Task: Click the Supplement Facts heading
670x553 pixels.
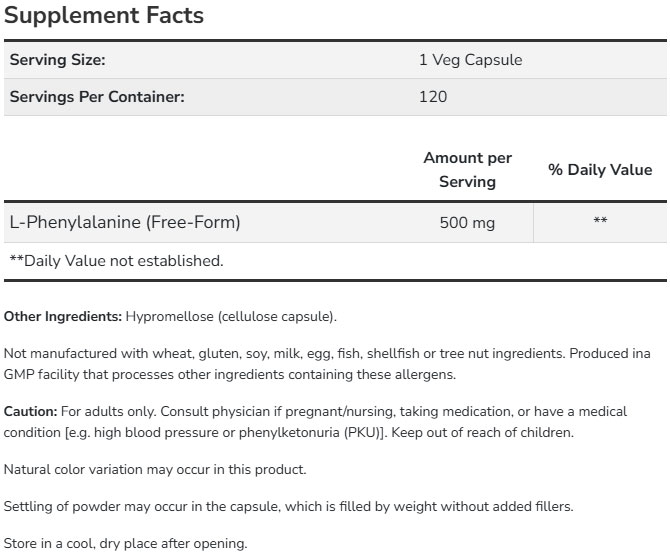Action: tap(104, 16)
